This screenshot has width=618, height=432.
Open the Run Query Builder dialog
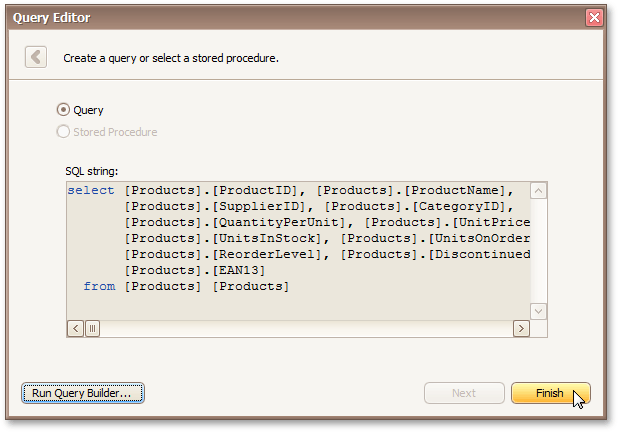pos(83,393)
